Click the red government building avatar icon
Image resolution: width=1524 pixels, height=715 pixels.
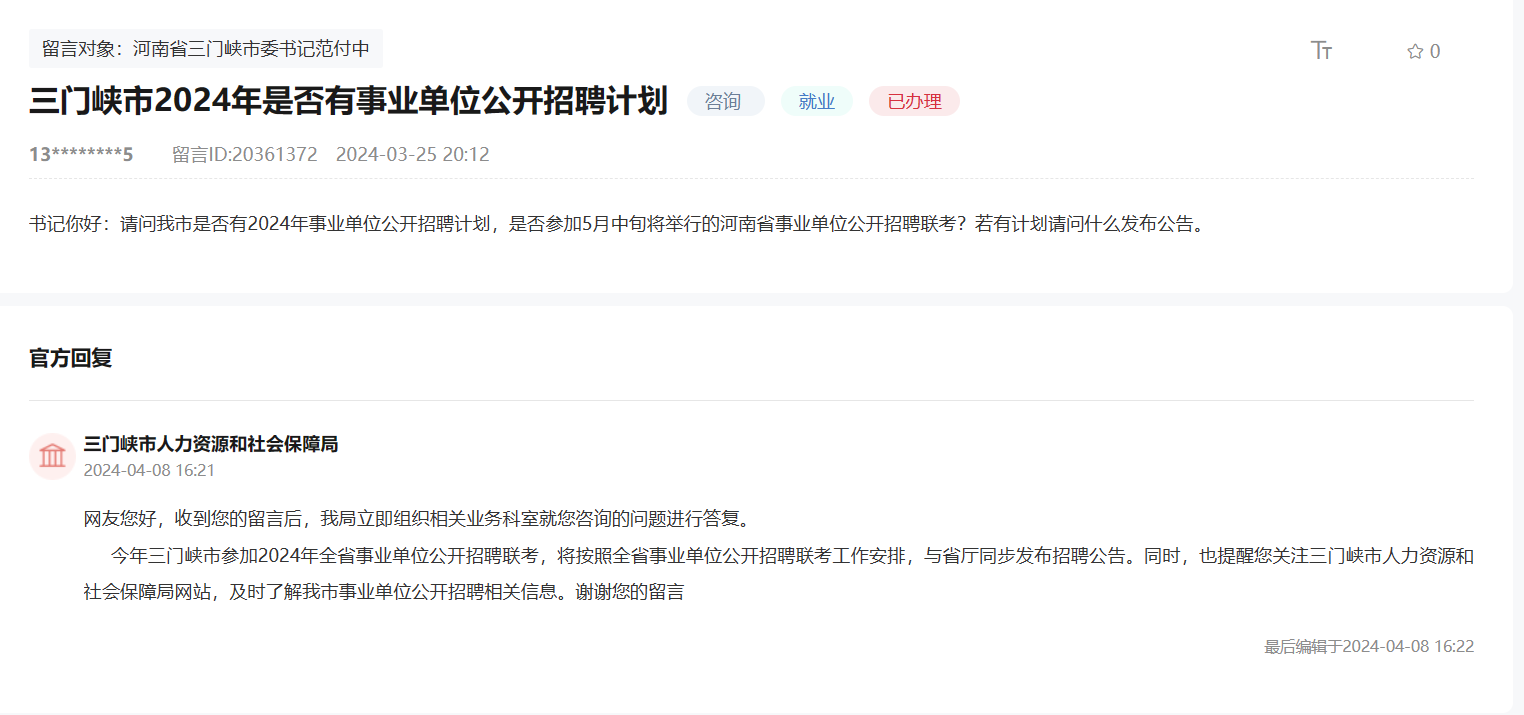click(x=52, y=457)
